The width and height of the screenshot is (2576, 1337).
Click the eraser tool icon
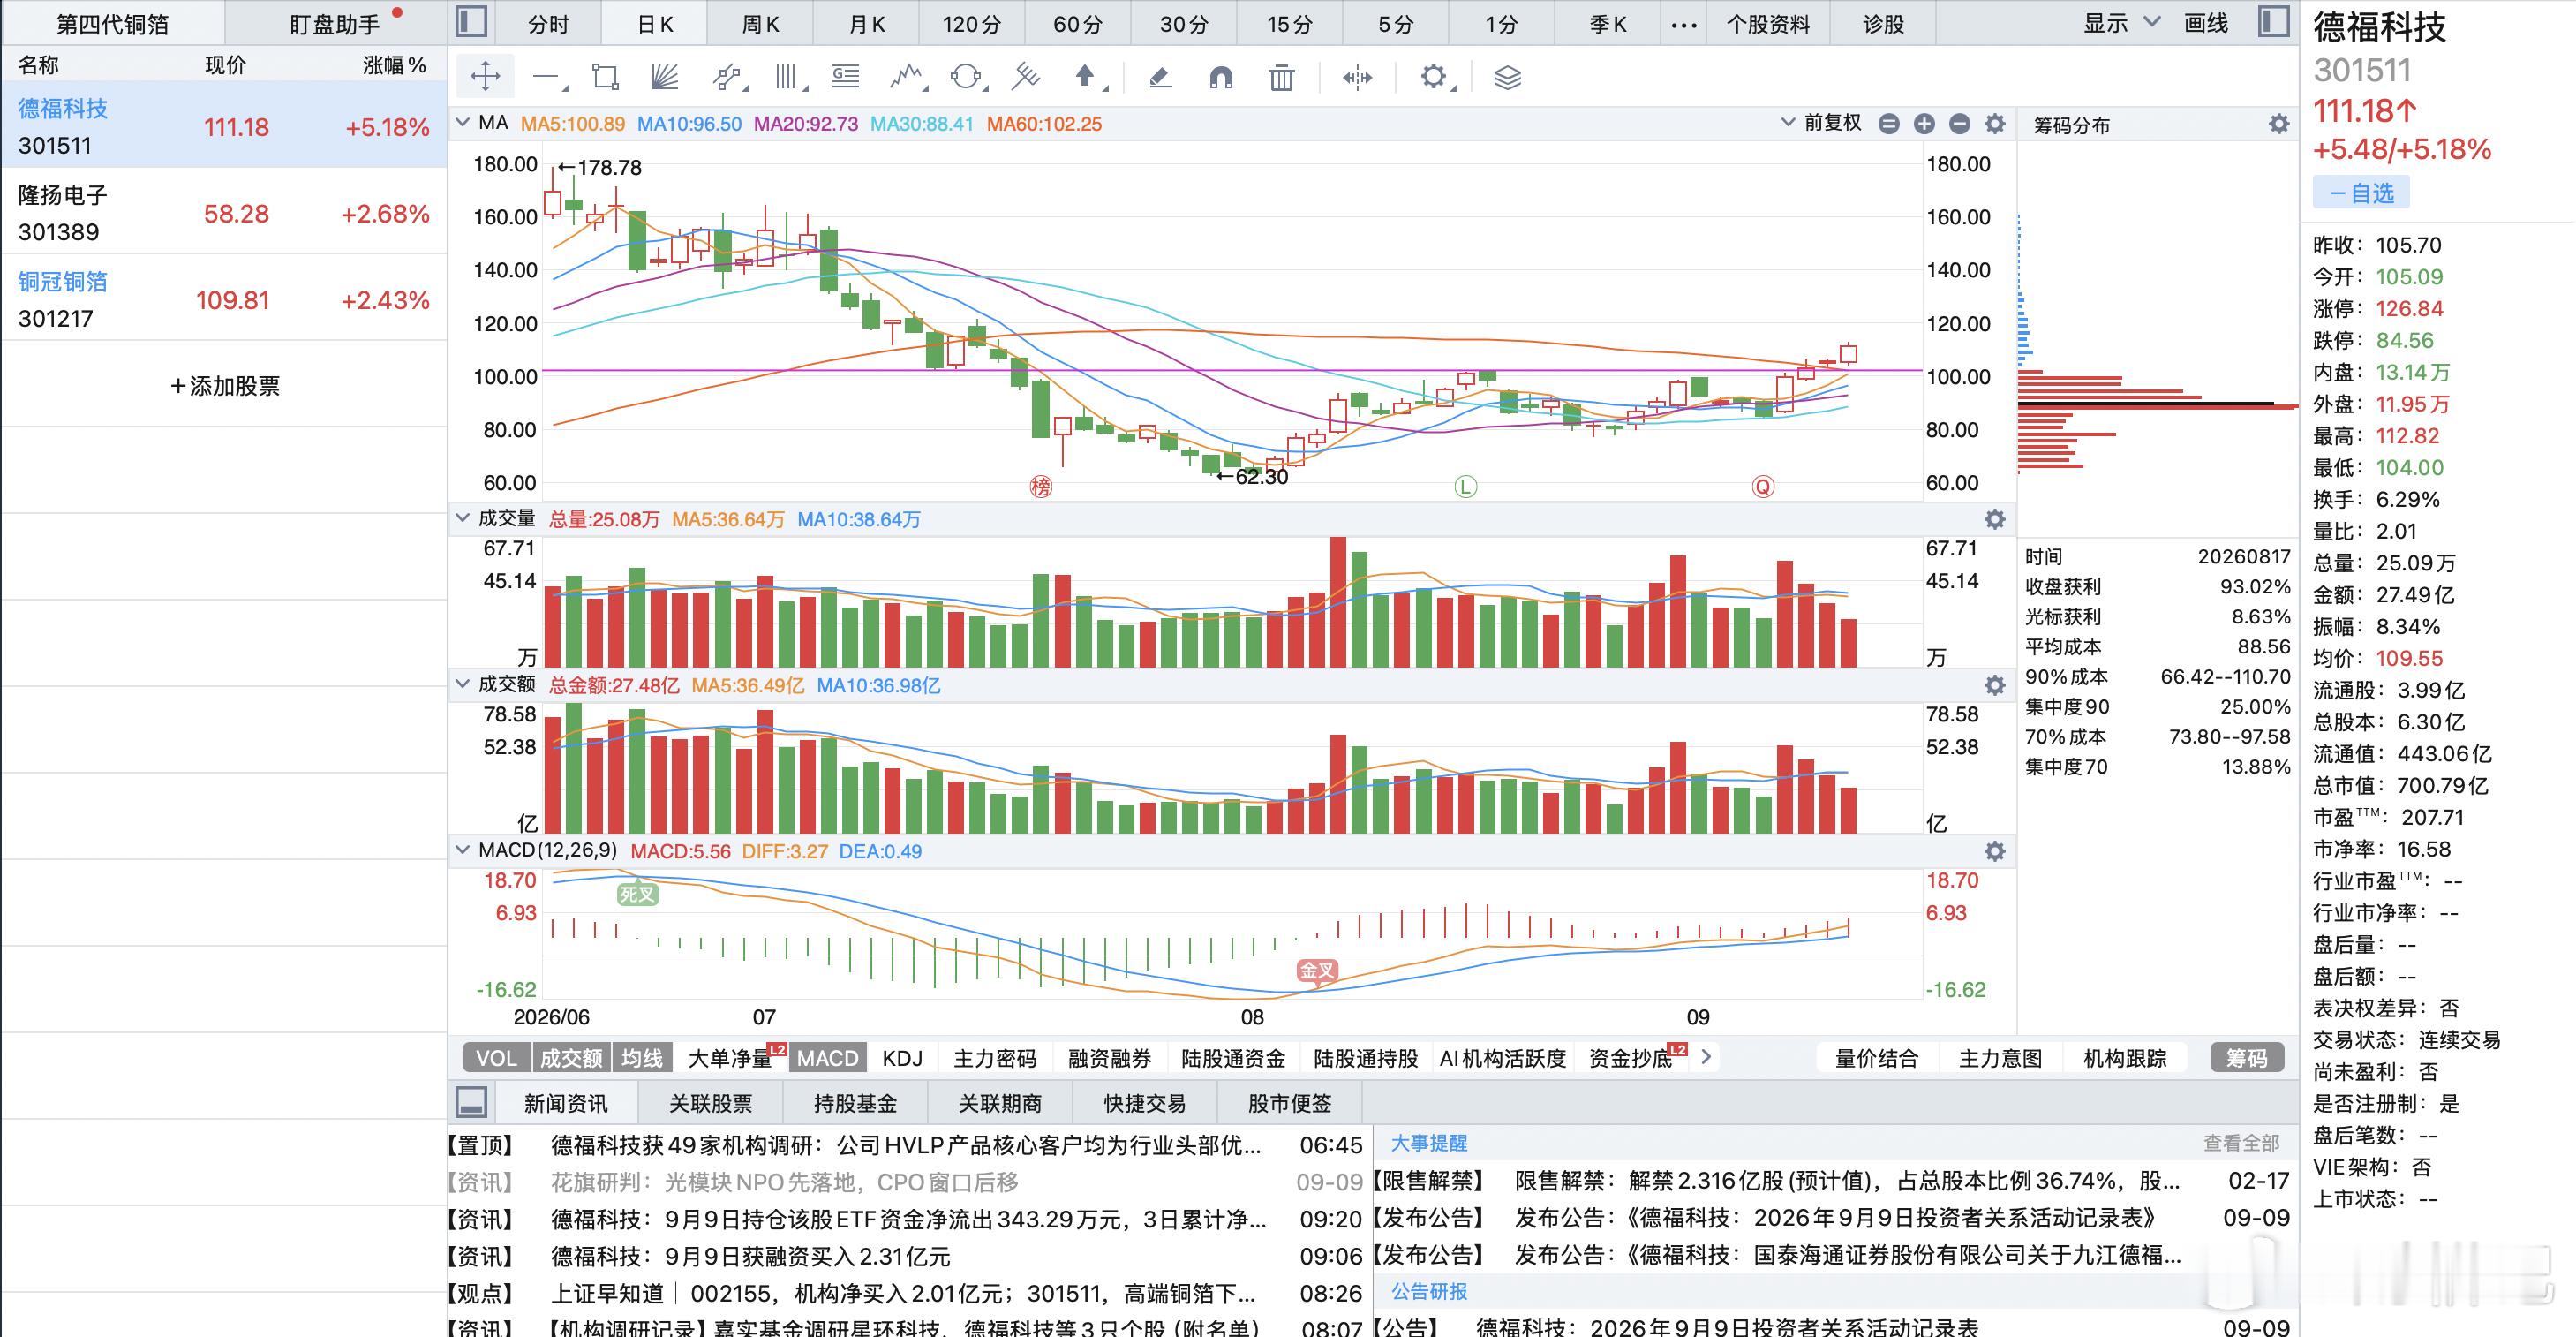click(x=1160, y=77)
